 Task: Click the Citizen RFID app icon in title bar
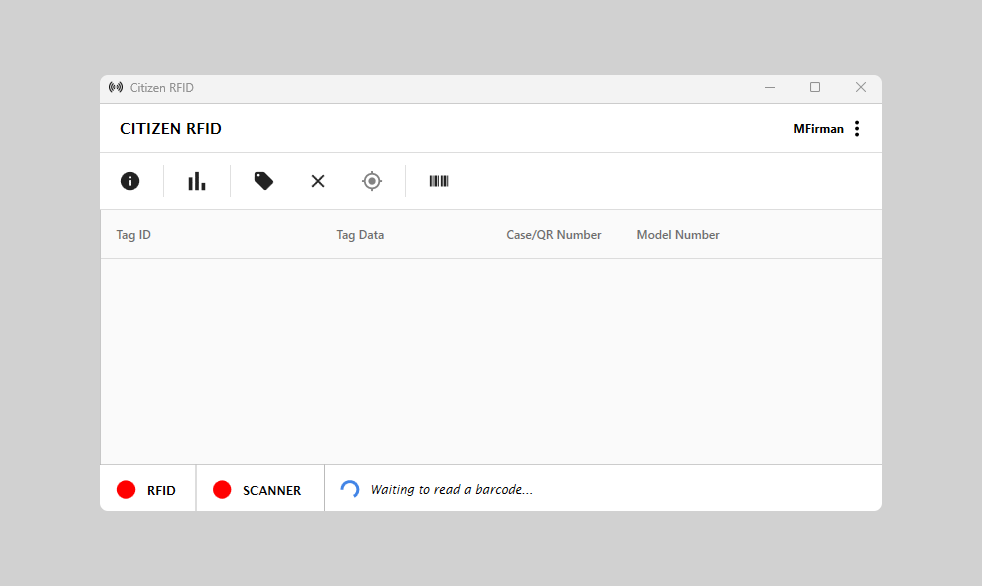116,87
